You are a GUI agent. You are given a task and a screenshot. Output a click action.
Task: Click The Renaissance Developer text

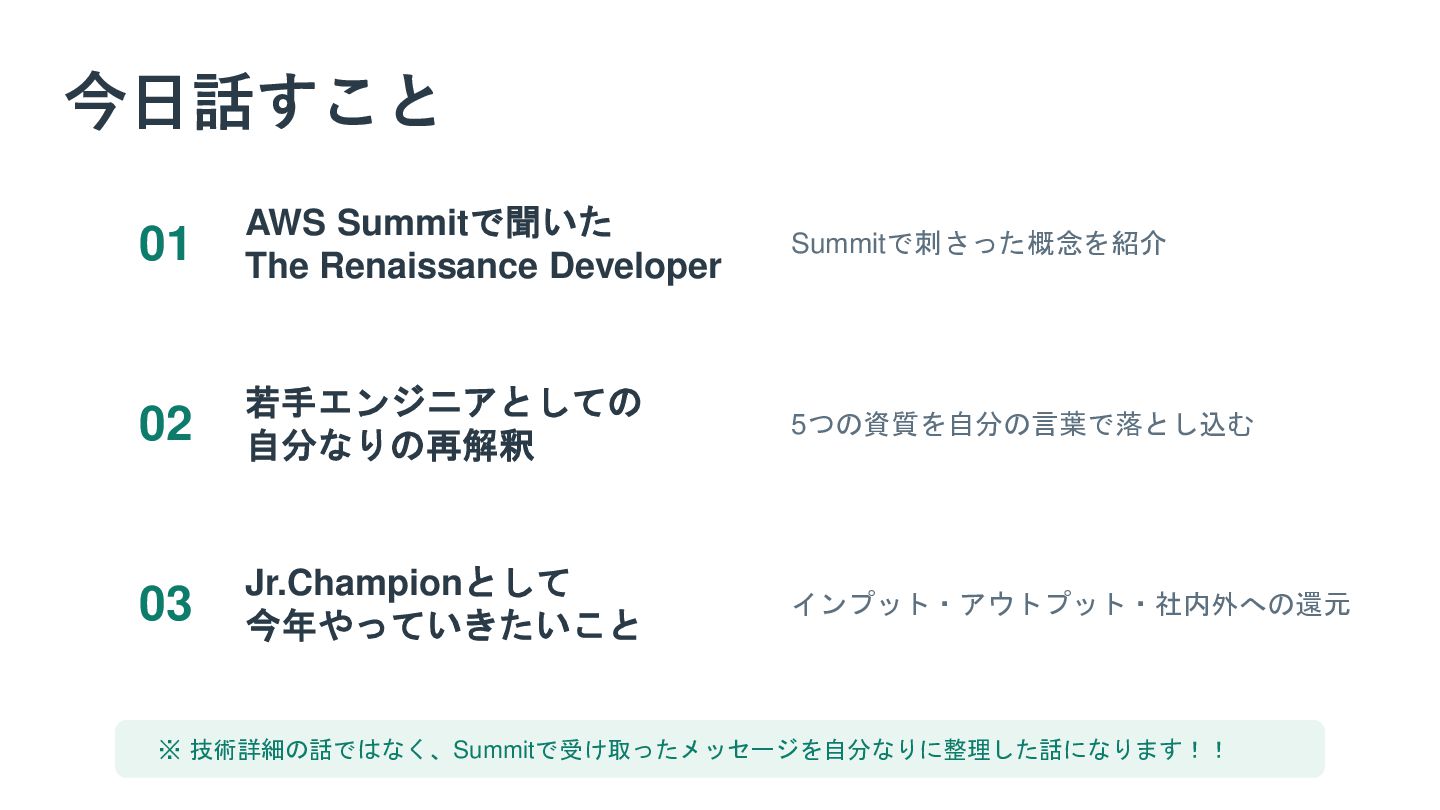pos(483,267)
